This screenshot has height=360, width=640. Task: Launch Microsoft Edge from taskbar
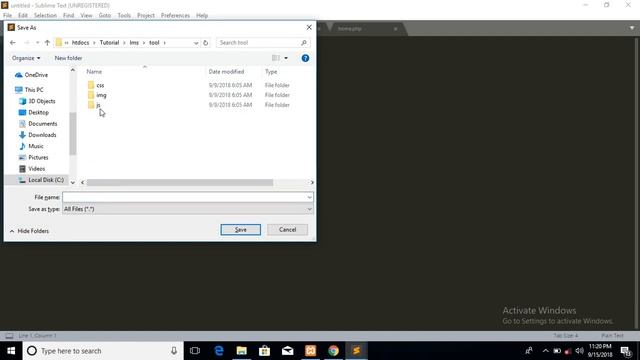219,351
